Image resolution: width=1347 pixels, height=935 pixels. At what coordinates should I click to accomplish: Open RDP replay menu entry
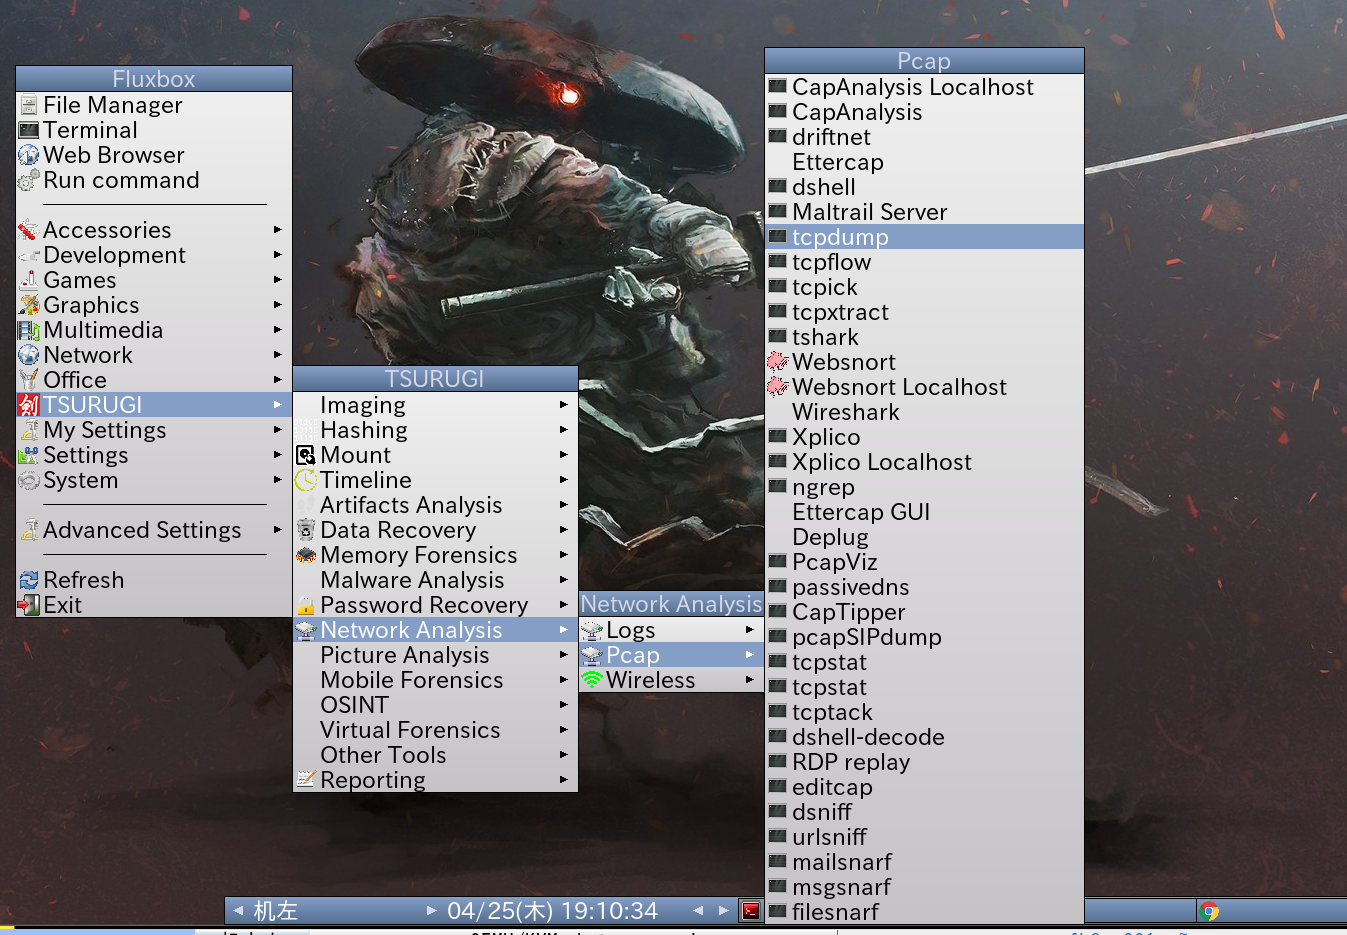924,762
